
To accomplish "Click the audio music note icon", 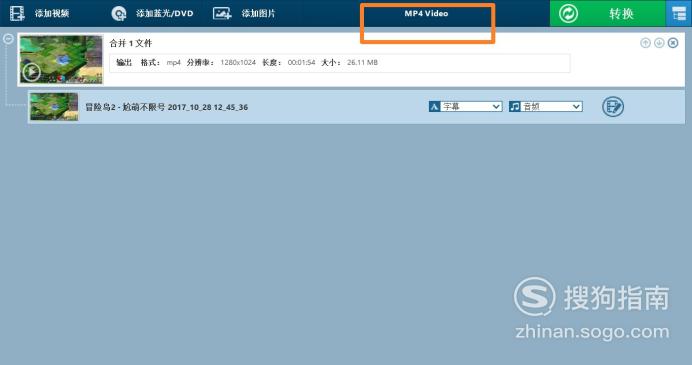I will 515,106.
